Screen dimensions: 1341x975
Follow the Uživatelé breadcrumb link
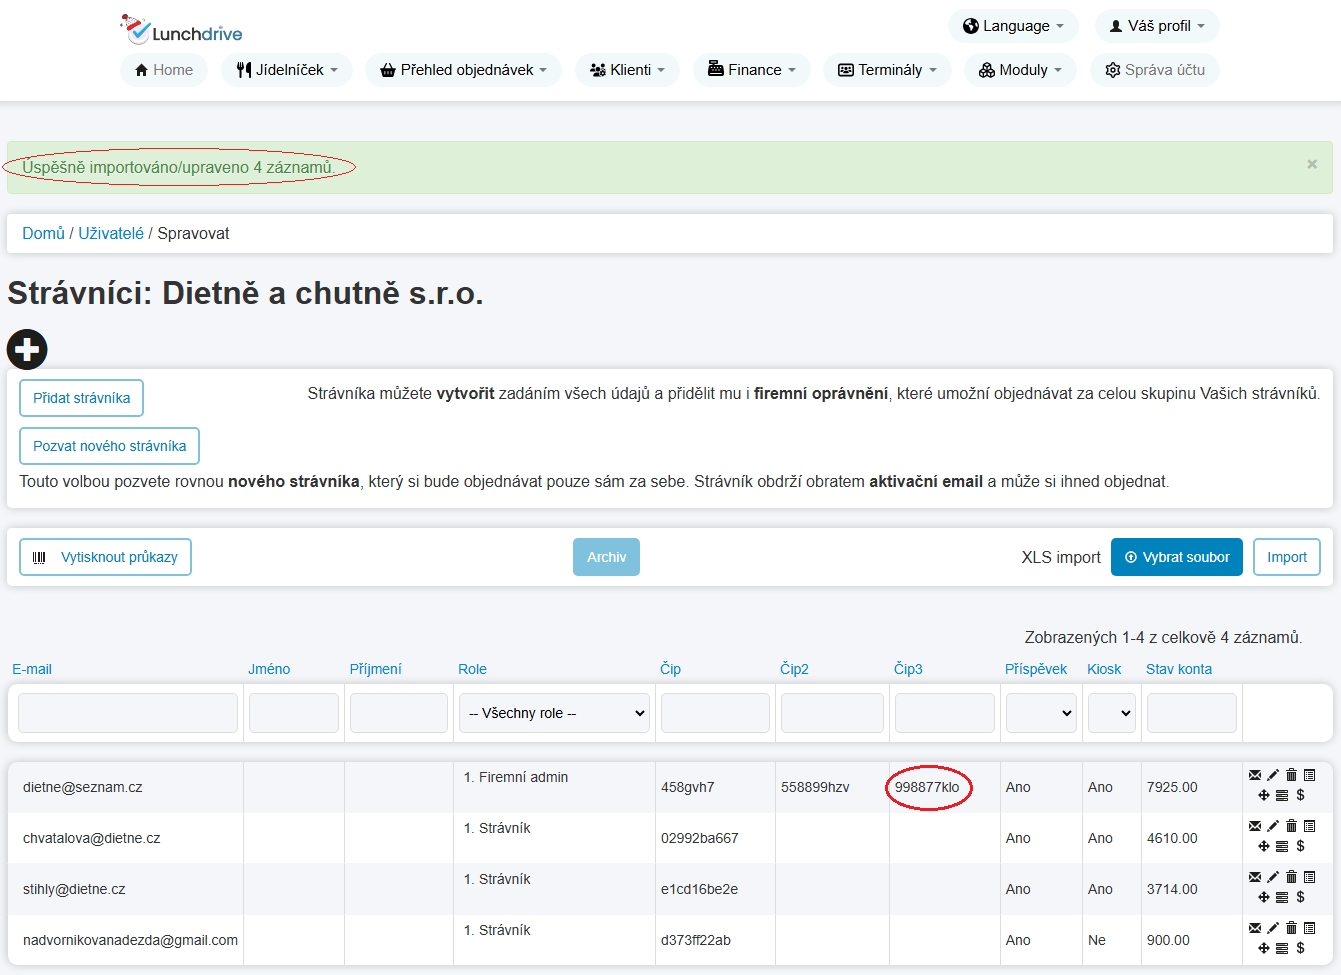[x=111, y=233]
